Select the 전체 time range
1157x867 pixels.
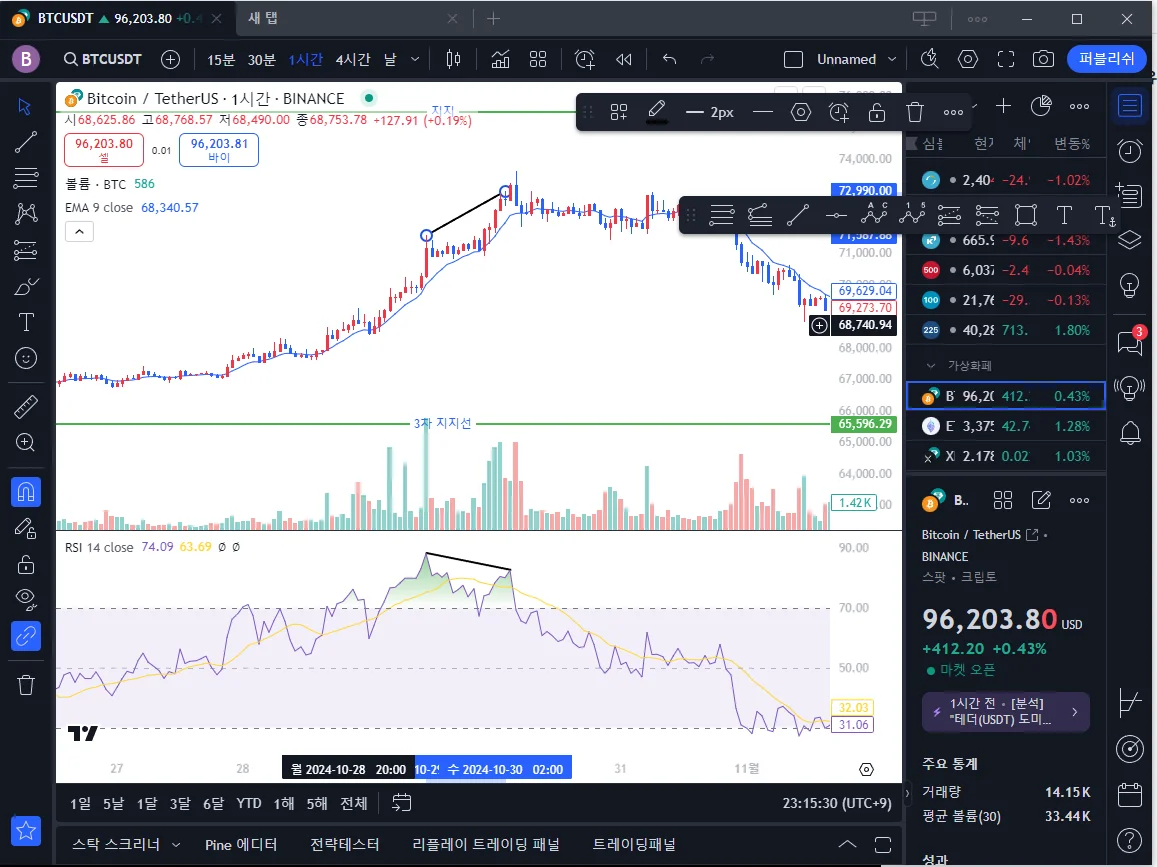[353, 804]
